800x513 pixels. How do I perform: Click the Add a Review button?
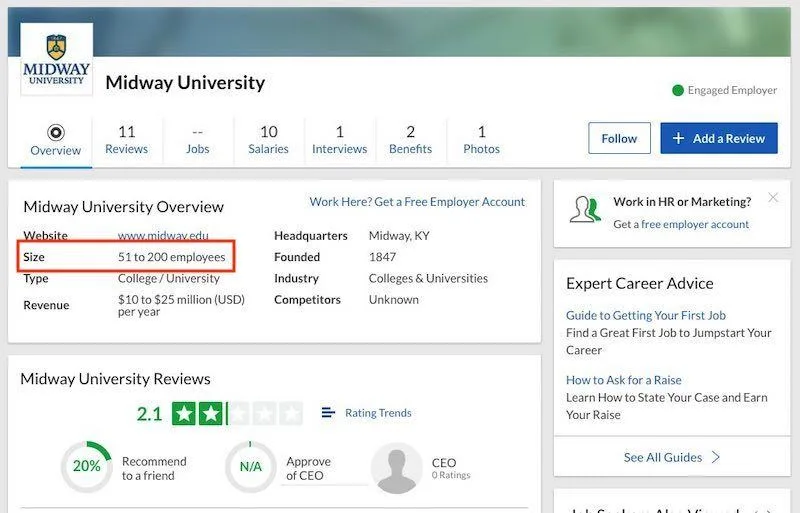click(719, 138)
